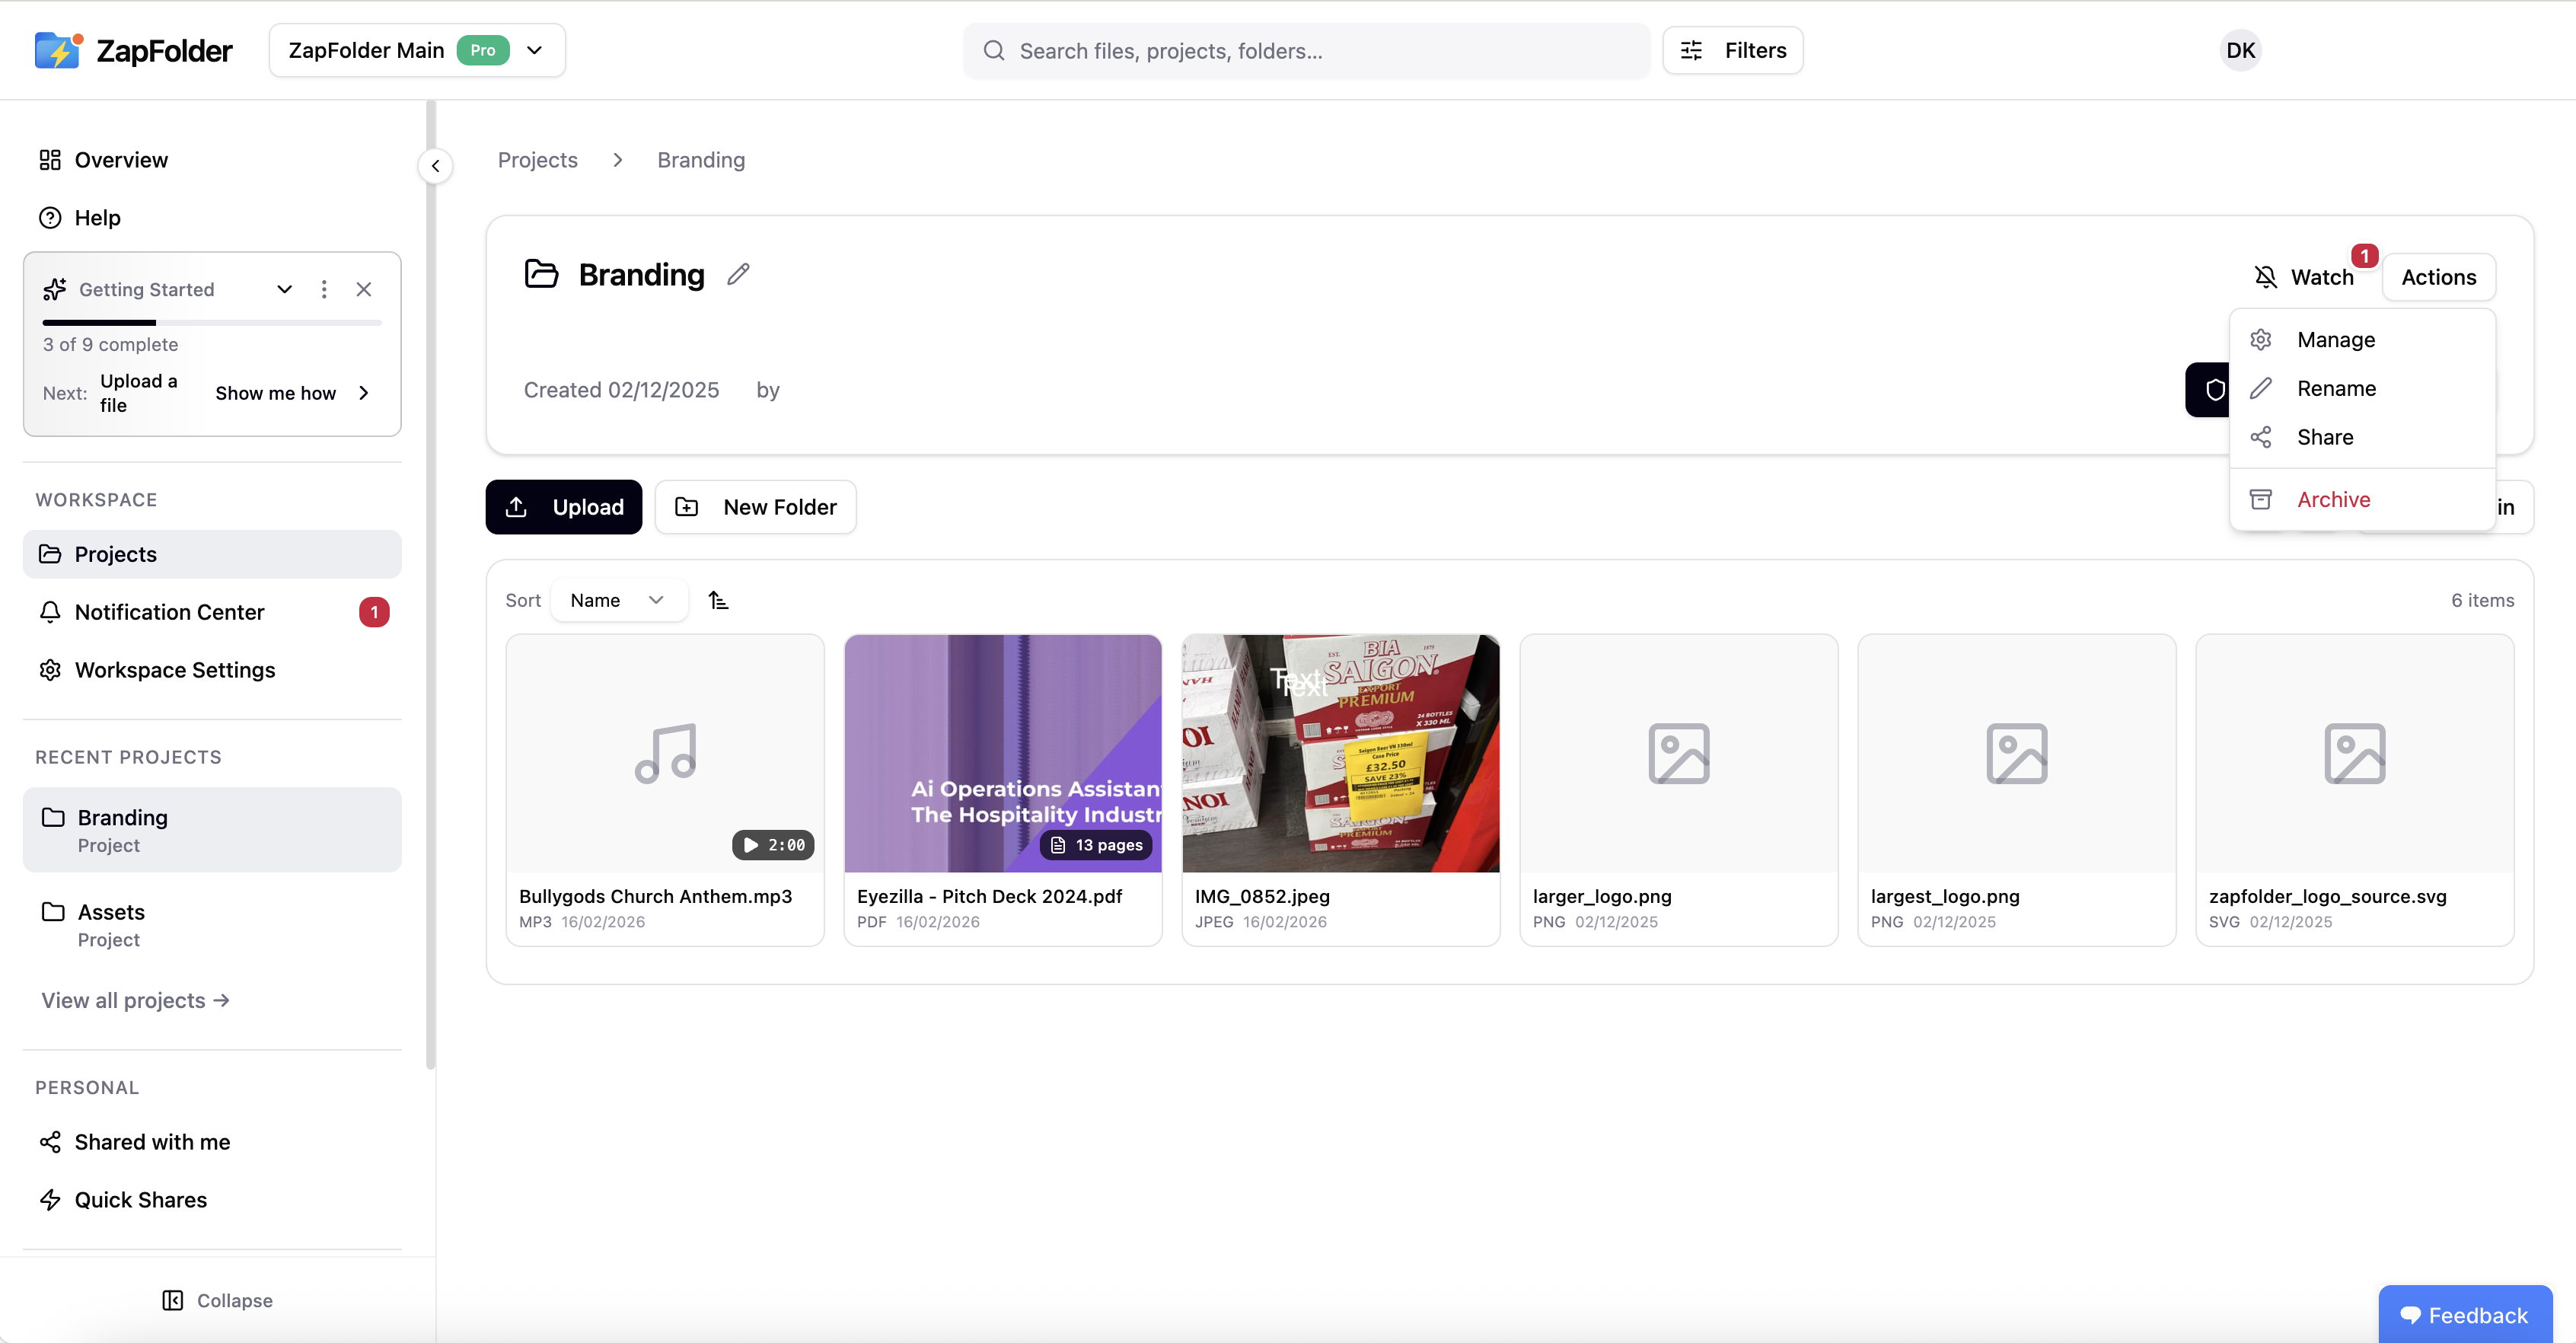Click the sidebar collapse arrow handle

[435, 166]
